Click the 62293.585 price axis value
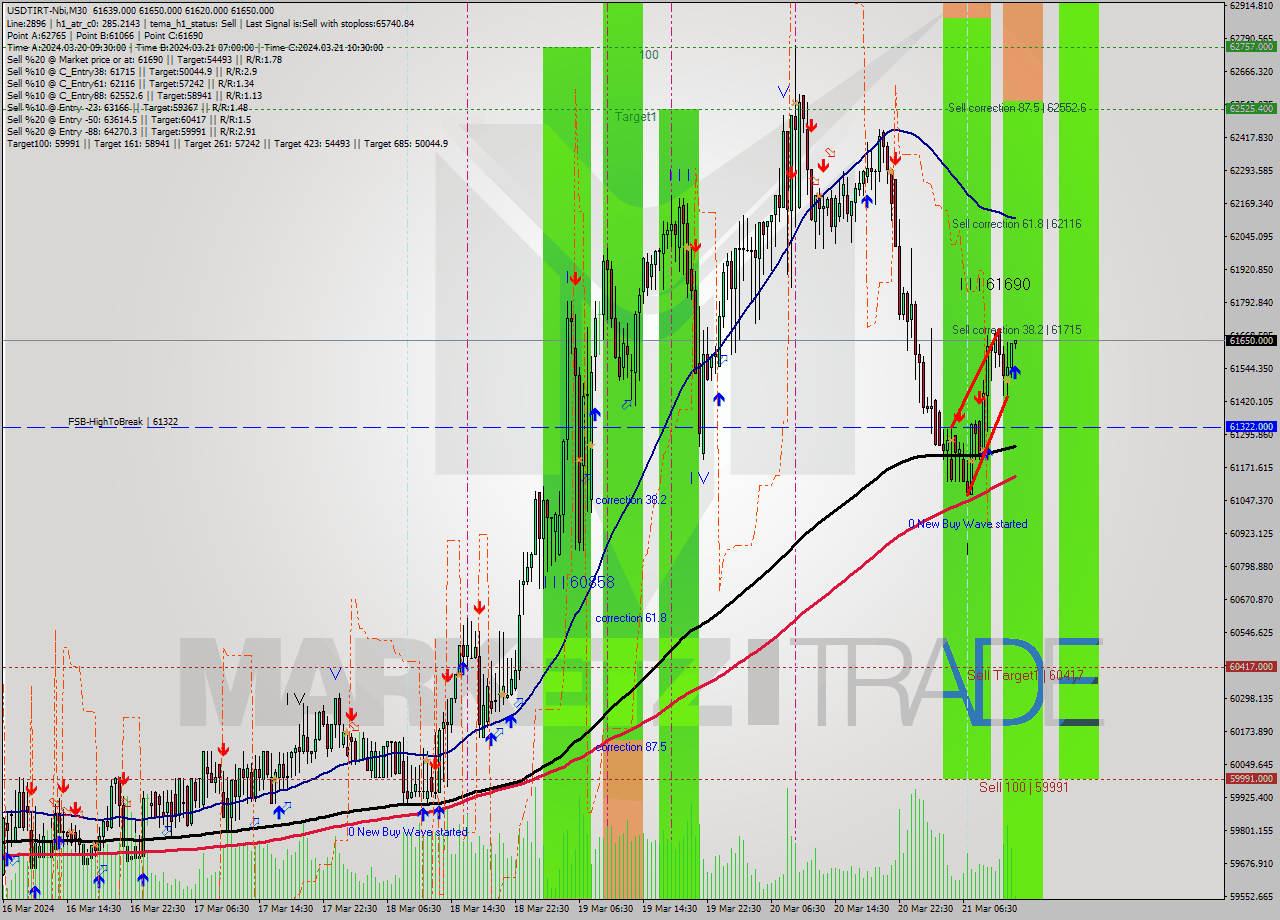Image resolution: width=1280 pixels, height=920 pixels. click(1251, 171)
